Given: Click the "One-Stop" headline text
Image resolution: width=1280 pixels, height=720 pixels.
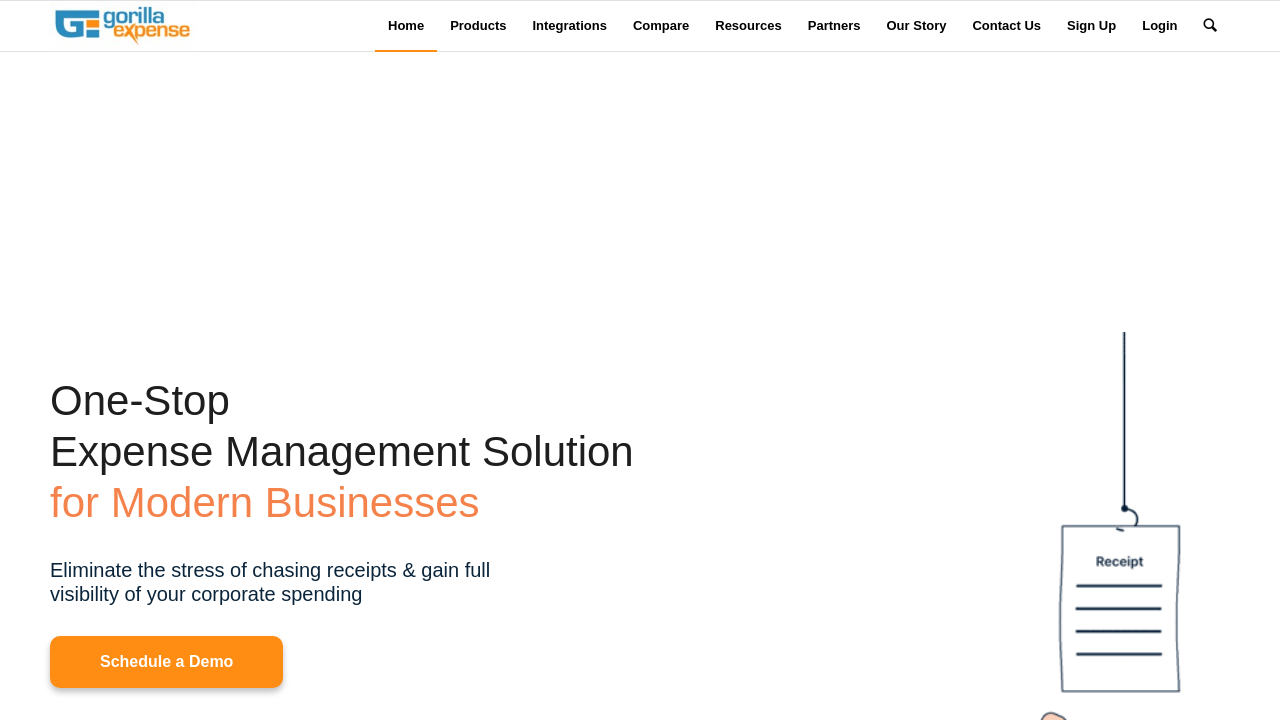Looking at the screenshot, I should point(140,401).
